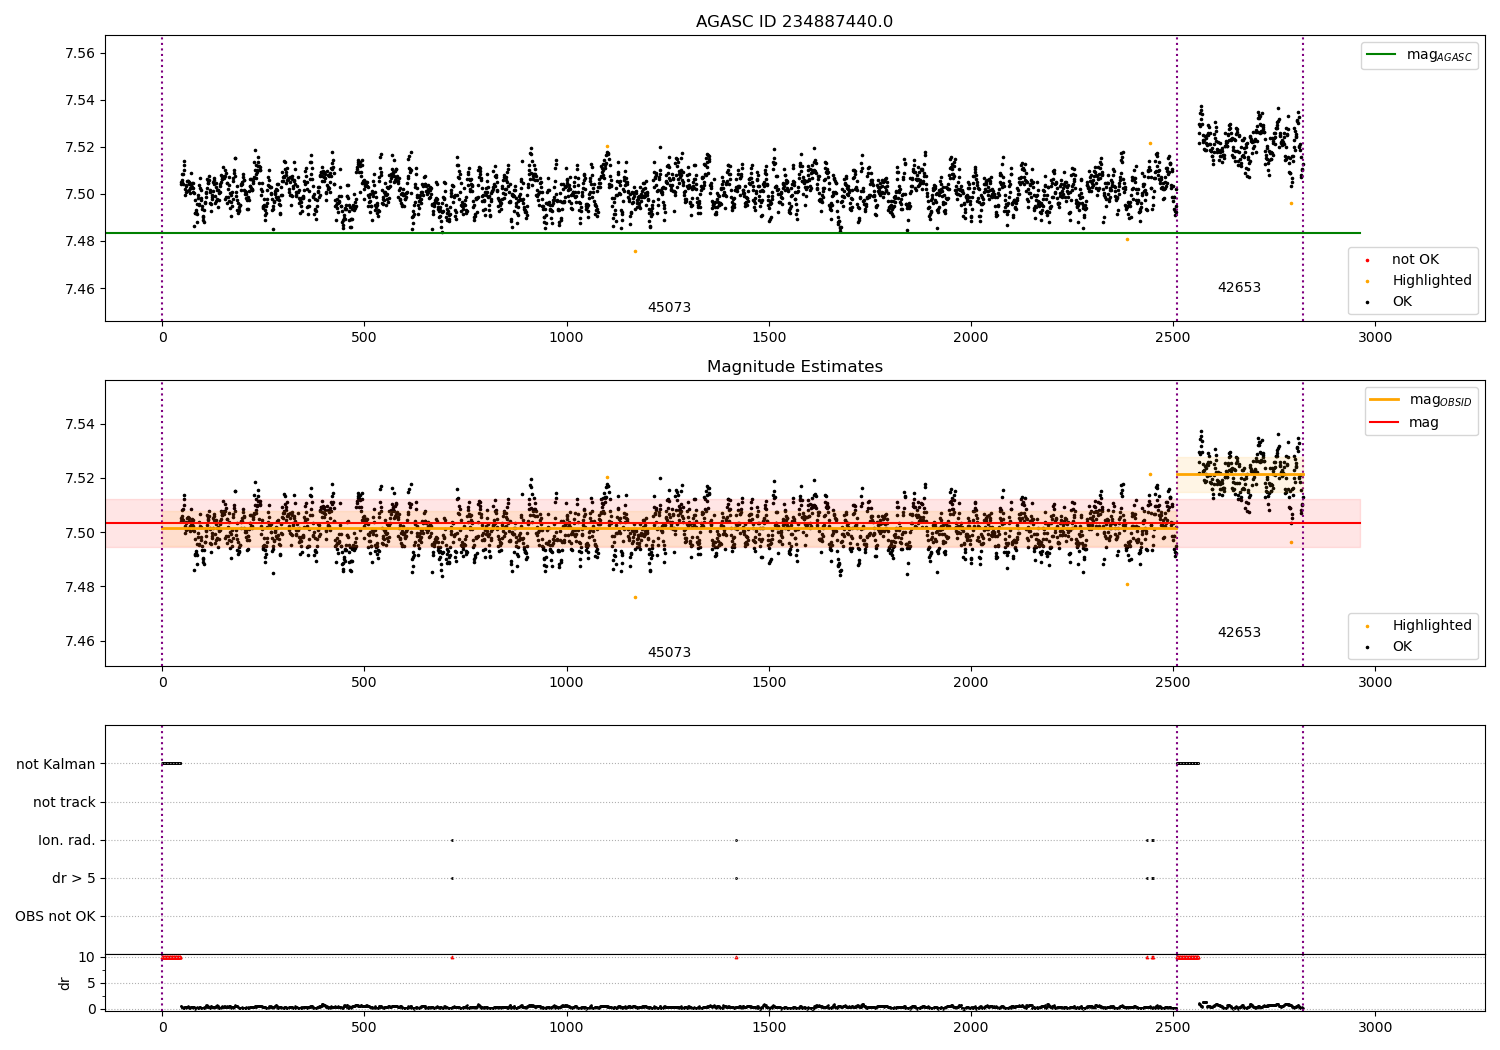Click the 'dr > 5' row label
1500x1050 pixels.
click(74, 879)
